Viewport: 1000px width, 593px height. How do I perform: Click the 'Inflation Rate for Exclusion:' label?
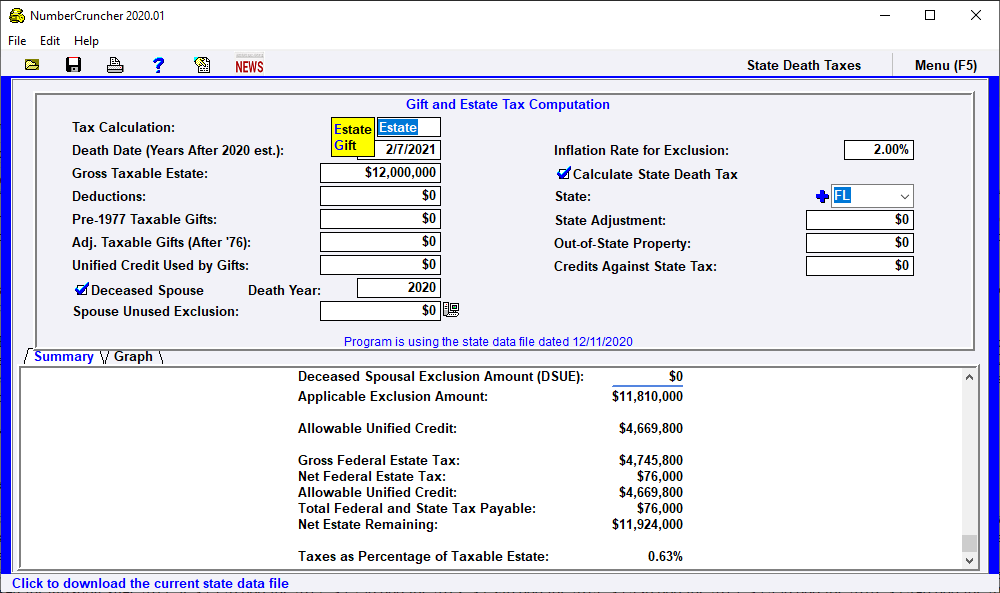pos(641,150)
